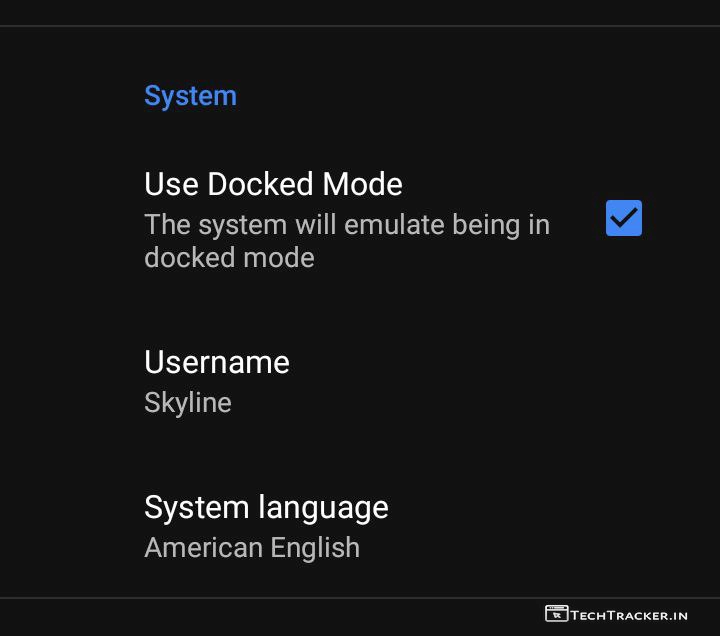The width and height of the screenshot is (720, 636).
Task: Uncheck the Use Docked Mode checkbox
Action: click(623, 218)
